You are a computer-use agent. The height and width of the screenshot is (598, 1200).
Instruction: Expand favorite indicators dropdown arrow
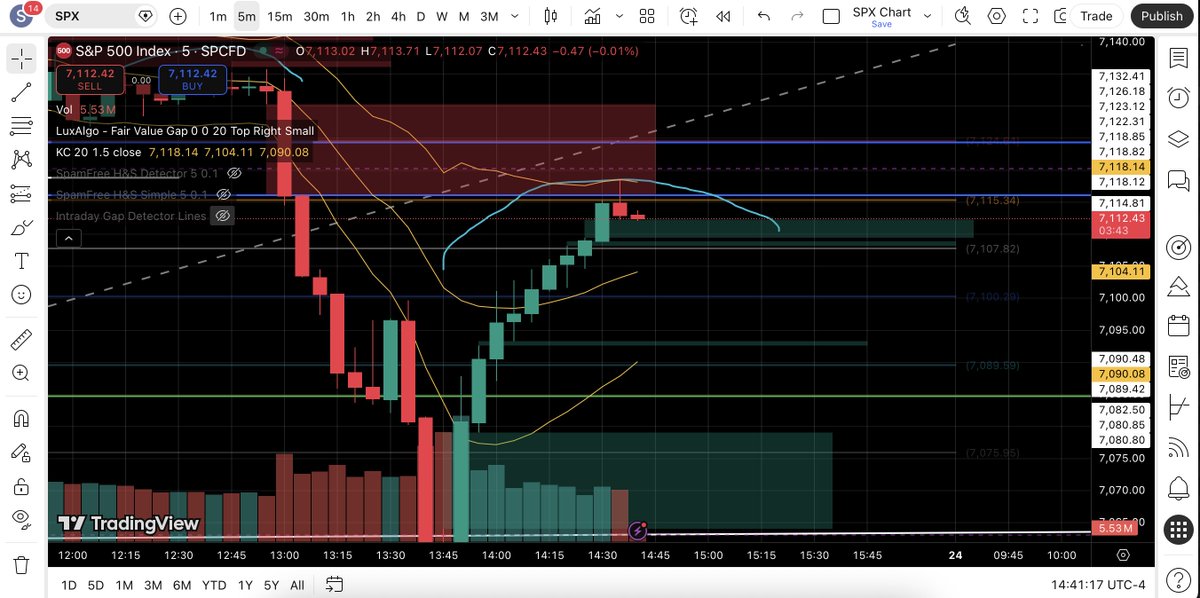pyautogui.click(x=620, y=16)
